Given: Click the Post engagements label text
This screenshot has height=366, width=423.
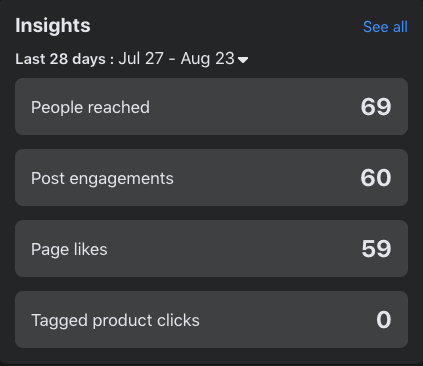Looking at the screenshot, I should point(102,178).
